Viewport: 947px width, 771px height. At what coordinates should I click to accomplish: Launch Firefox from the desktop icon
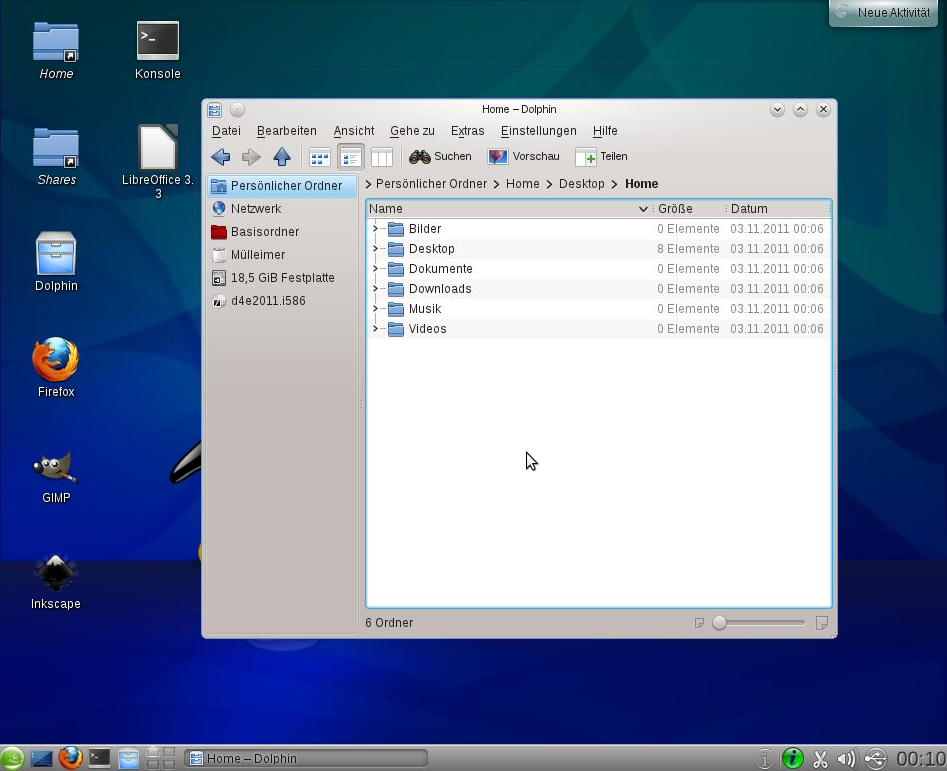tap(56, 368)
